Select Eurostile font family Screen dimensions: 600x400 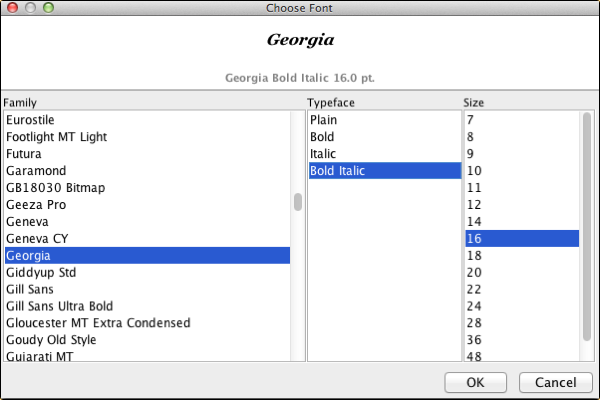[x=147, y=120]
